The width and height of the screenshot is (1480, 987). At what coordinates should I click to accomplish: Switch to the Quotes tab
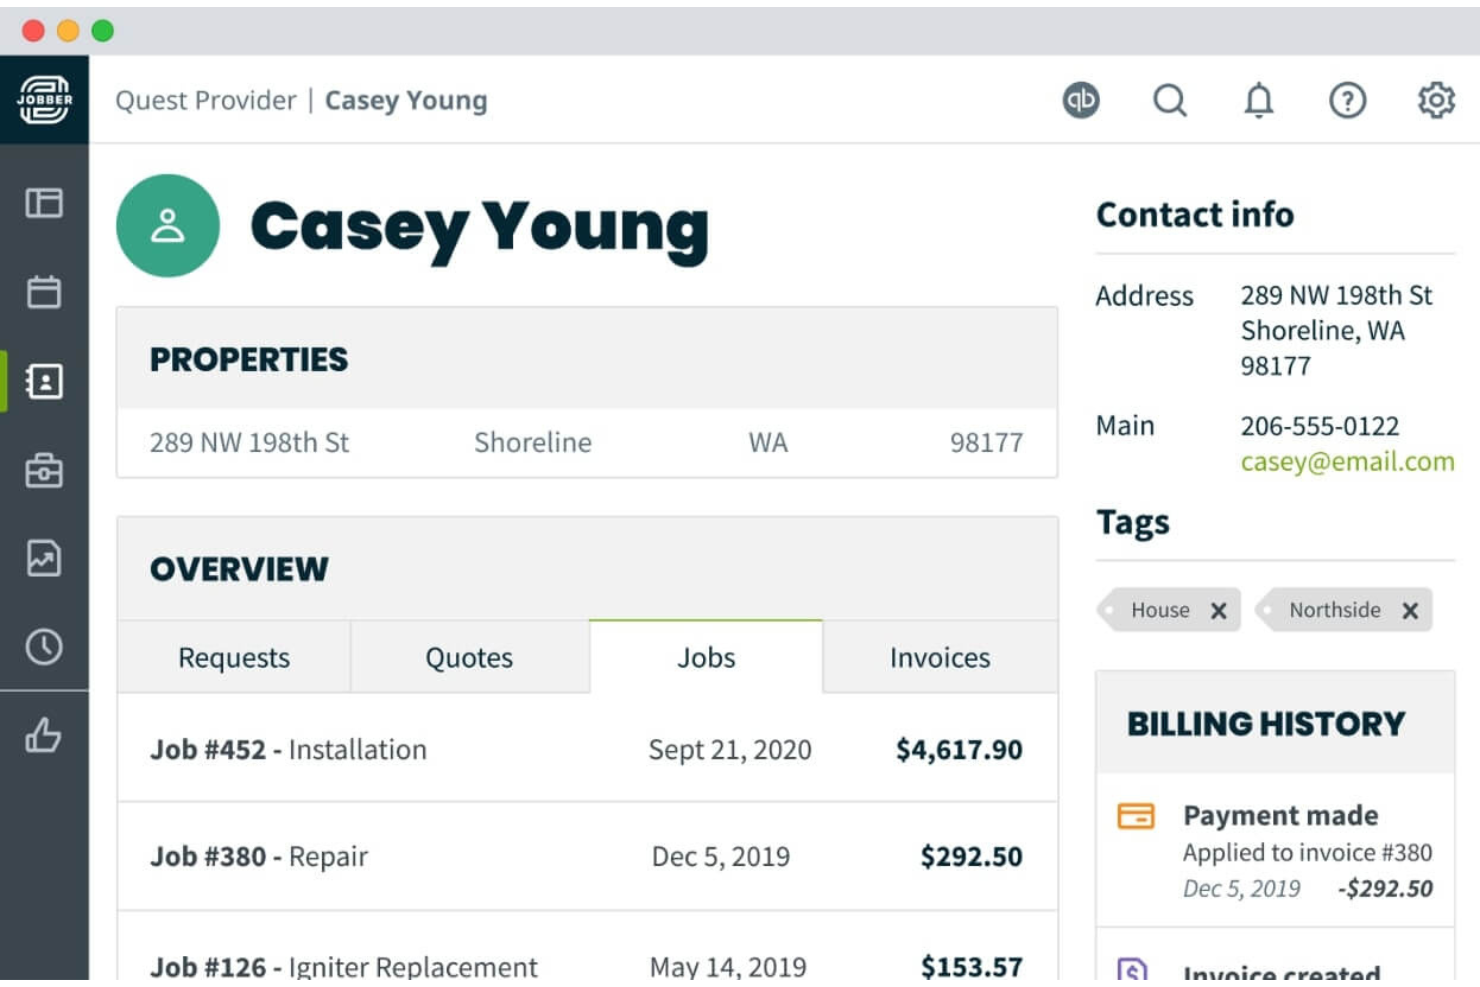click(x=469, y=657)
